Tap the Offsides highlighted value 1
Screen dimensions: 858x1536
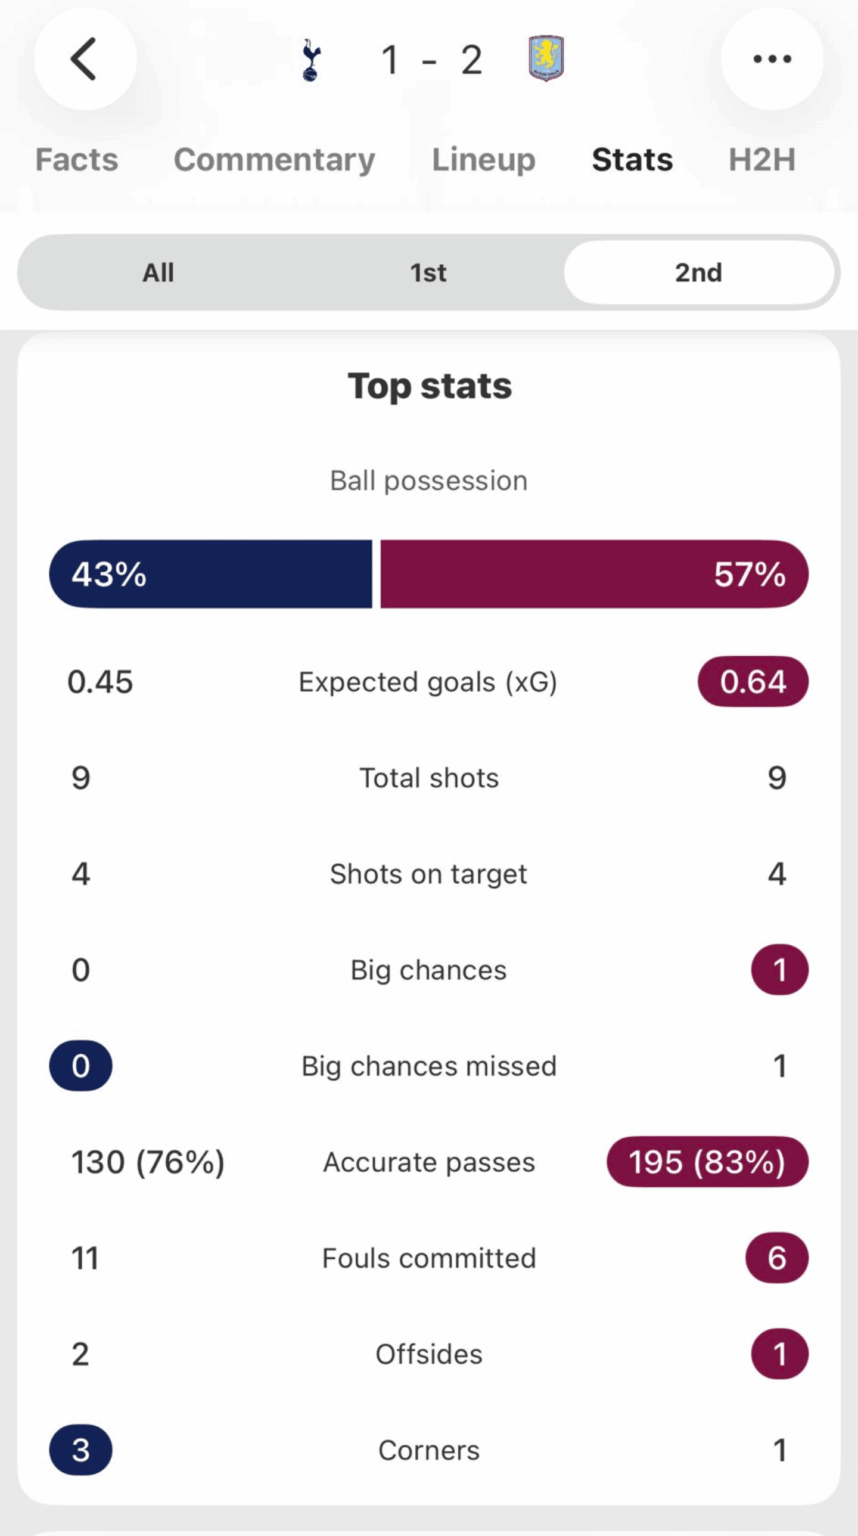coord(779,1354)
